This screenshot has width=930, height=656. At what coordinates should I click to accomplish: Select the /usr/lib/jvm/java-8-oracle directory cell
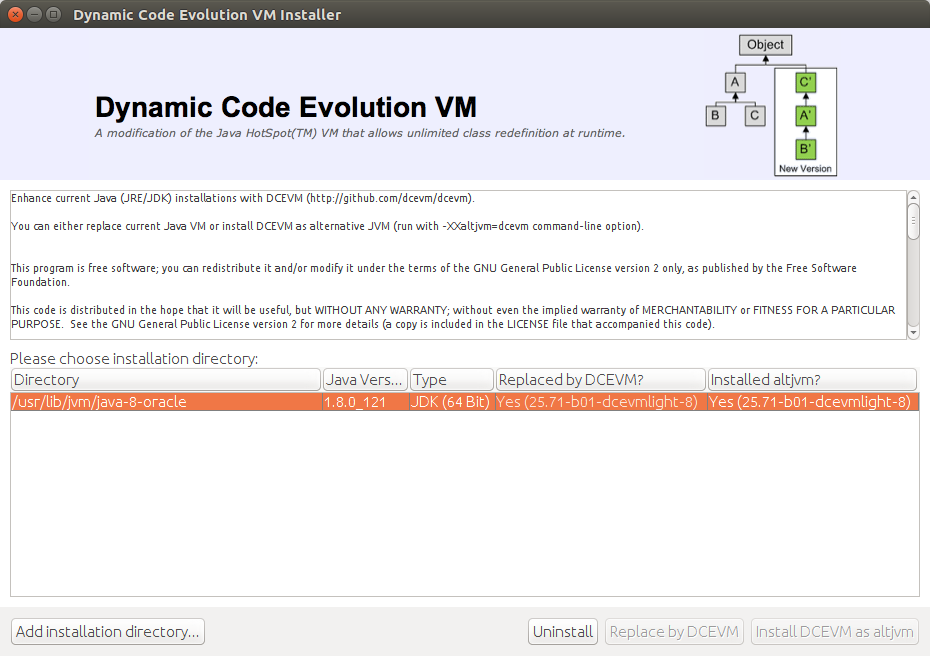tap(166, 402)
